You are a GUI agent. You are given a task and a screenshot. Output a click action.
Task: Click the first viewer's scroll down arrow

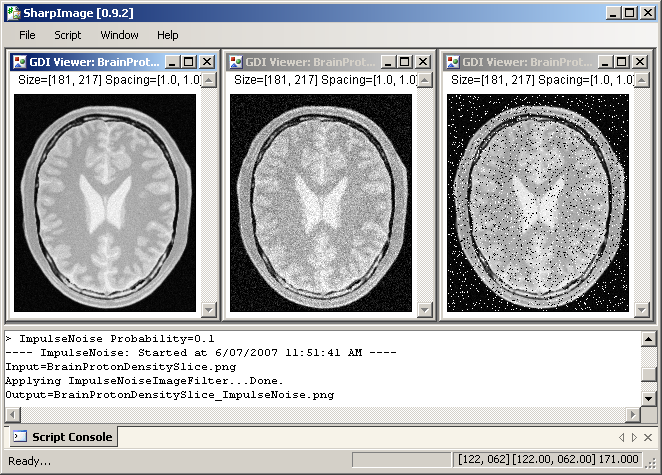coord(209,310)
